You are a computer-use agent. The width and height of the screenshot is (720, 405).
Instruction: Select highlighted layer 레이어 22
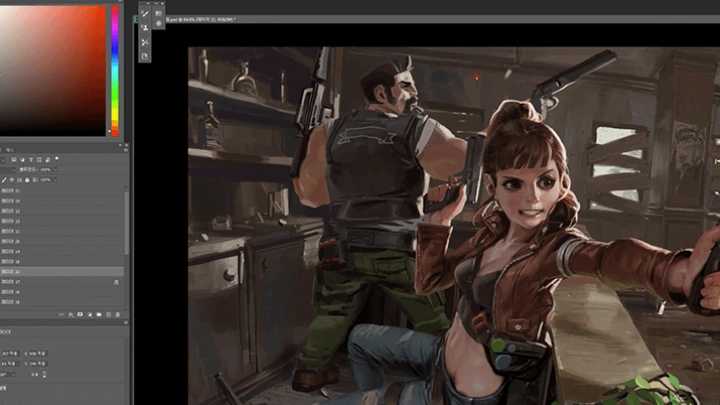point(62,271)
